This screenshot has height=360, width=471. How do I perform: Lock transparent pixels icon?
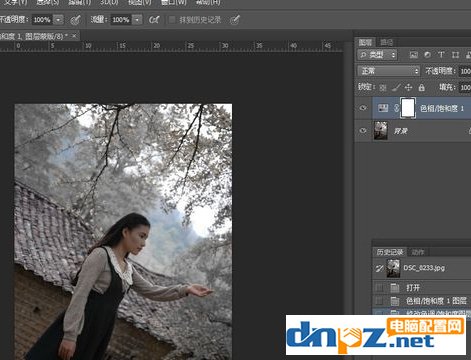383,88
